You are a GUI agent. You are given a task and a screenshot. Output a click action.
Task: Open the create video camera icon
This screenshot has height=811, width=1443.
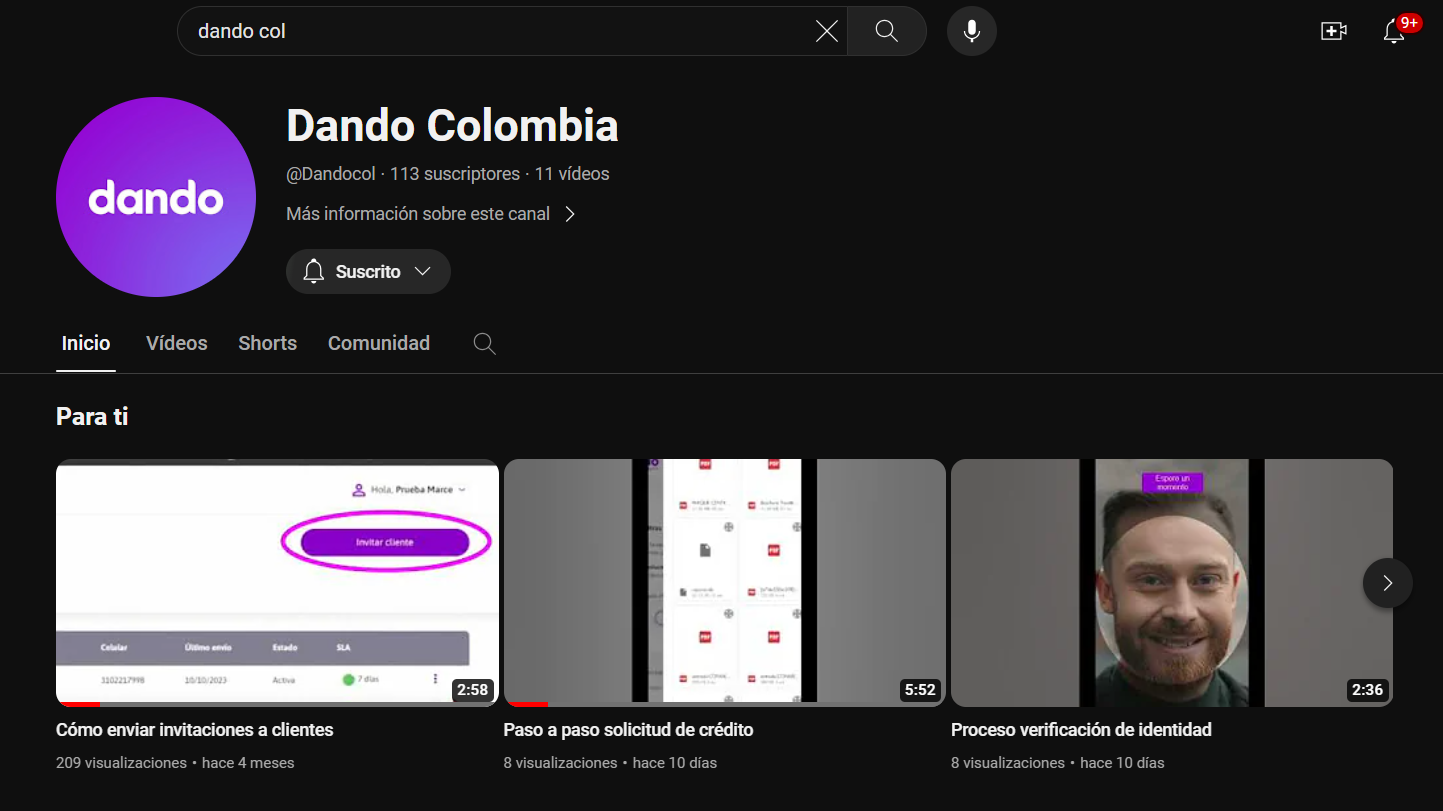[x=1333, y=31]
